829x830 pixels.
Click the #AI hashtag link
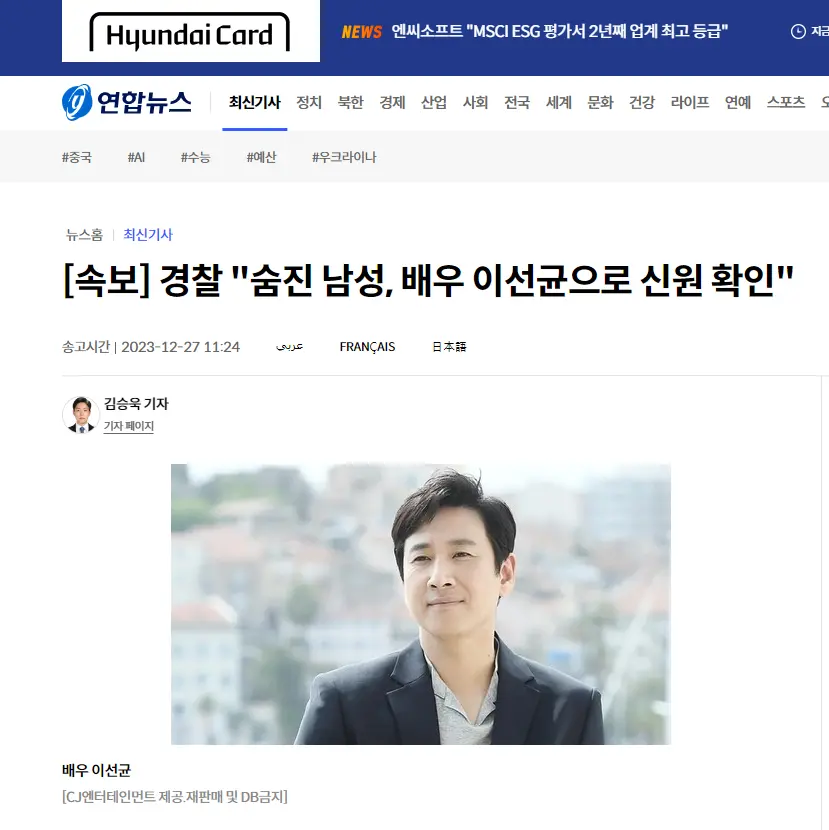[x=136, y=157]
